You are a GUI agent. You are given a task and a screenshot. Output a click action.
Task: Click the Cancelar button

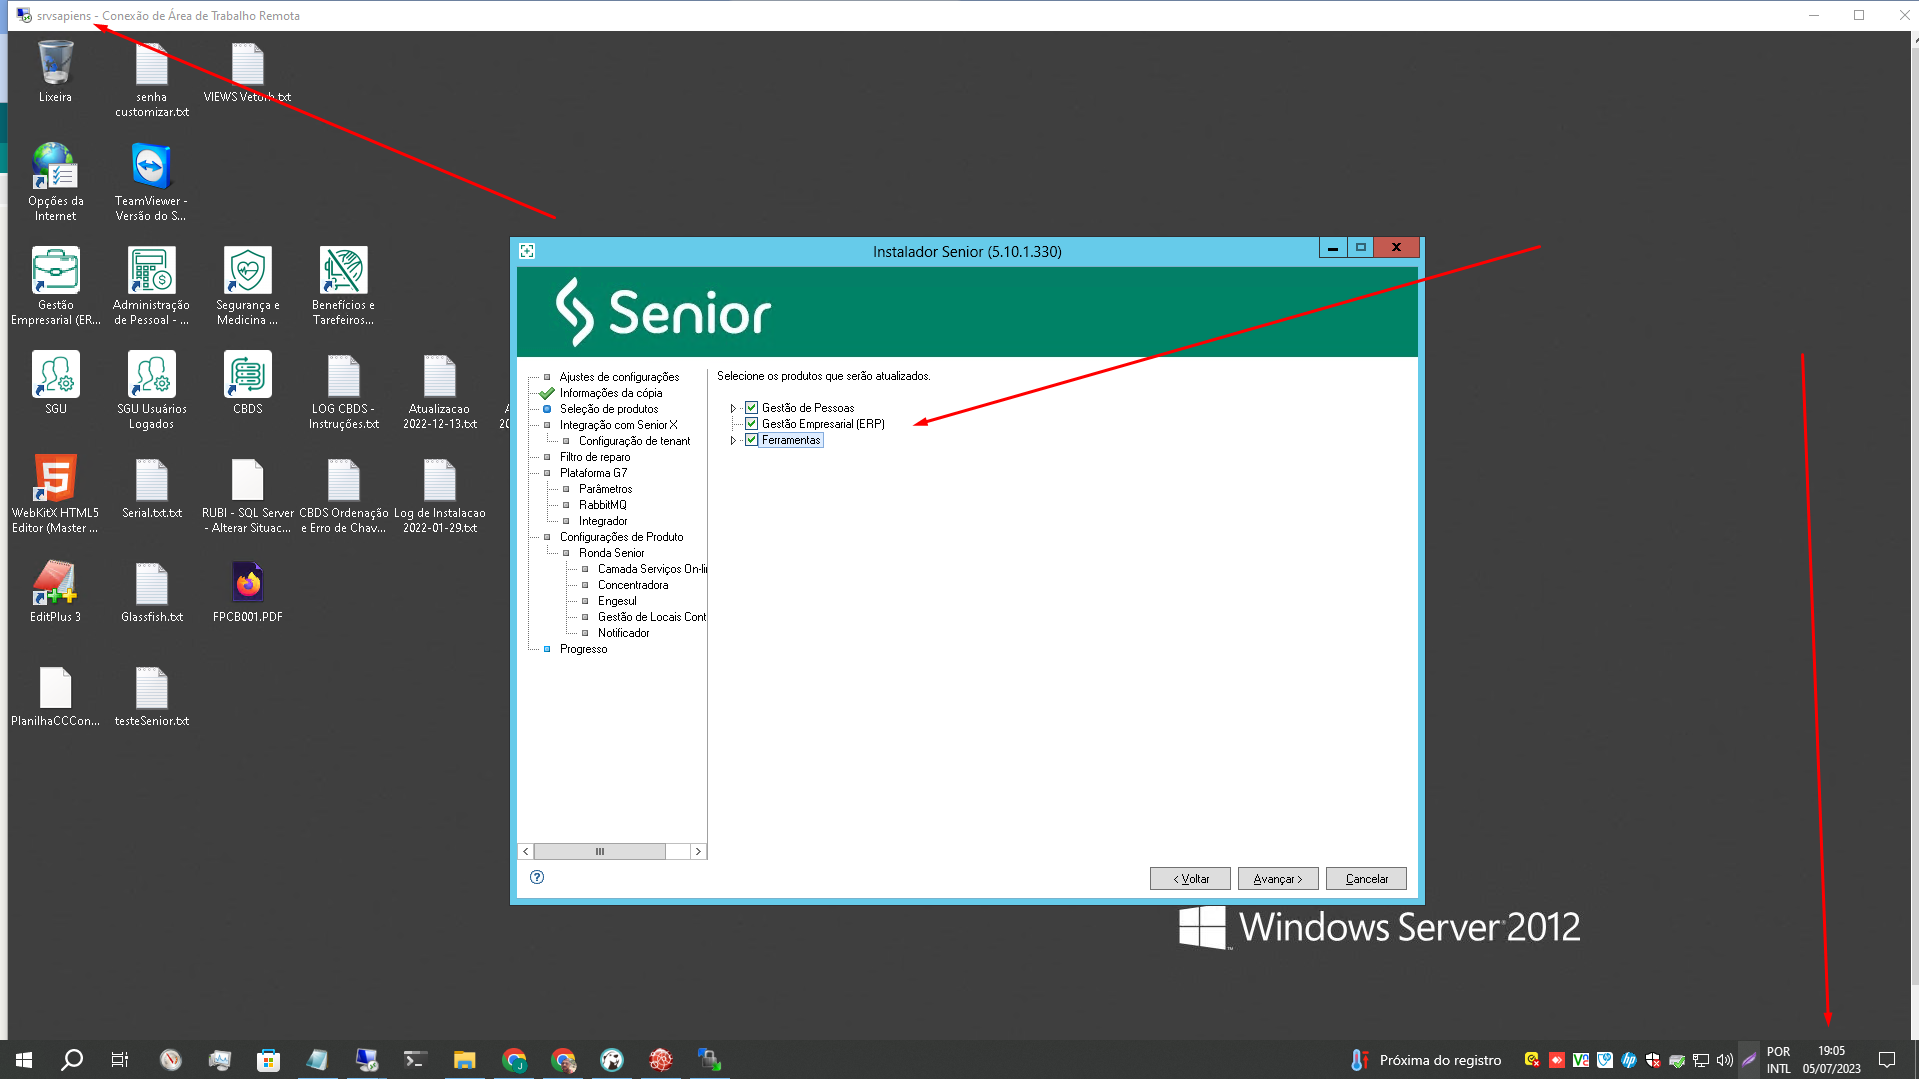1366,879
